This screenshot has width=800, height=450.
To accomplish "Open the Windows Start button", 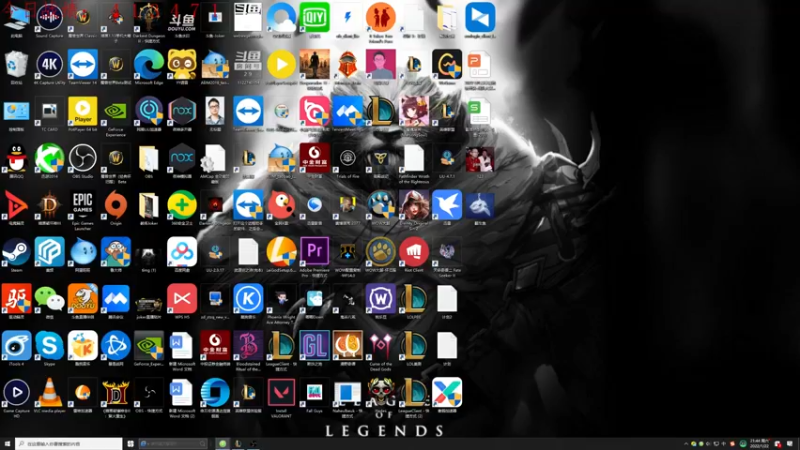I will [7, 444].
